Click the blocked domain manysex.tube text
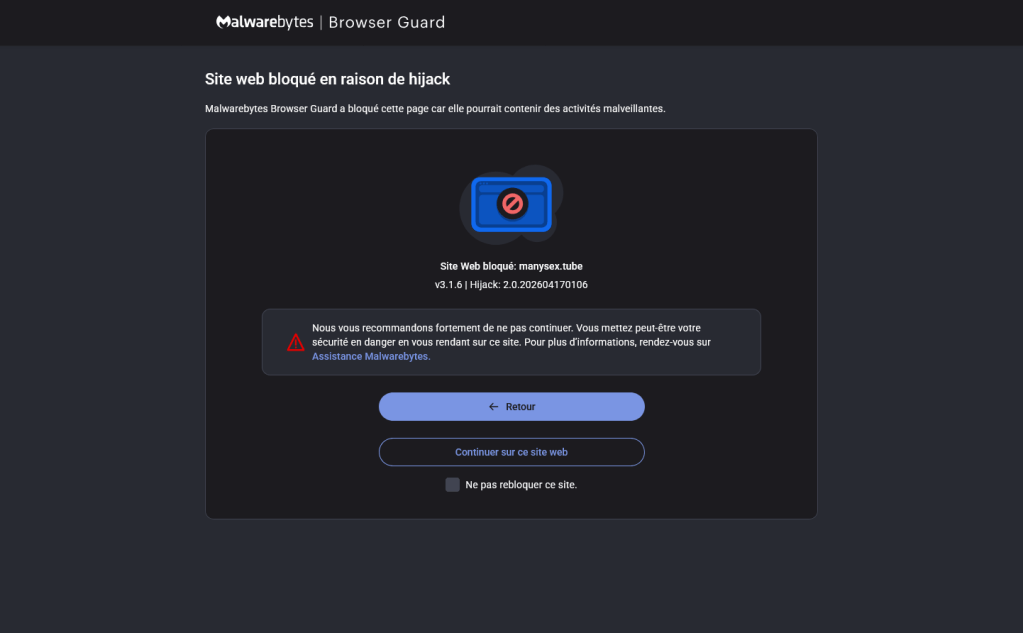1023x633 pixels. [551, 266]
